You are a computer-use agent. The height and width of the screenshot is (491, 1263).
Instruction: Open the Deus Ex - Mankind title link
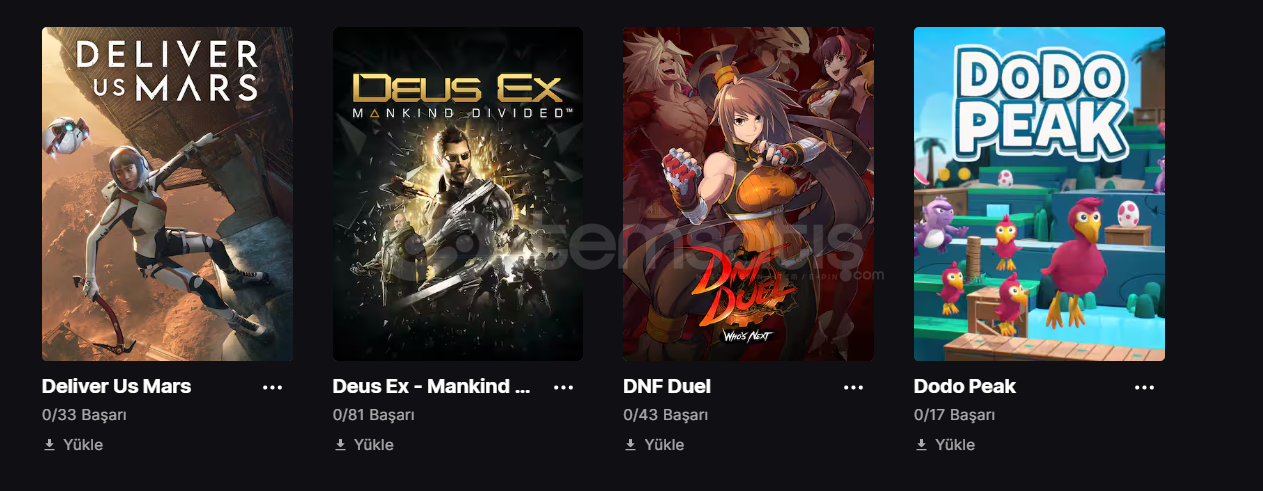[431, 386]
